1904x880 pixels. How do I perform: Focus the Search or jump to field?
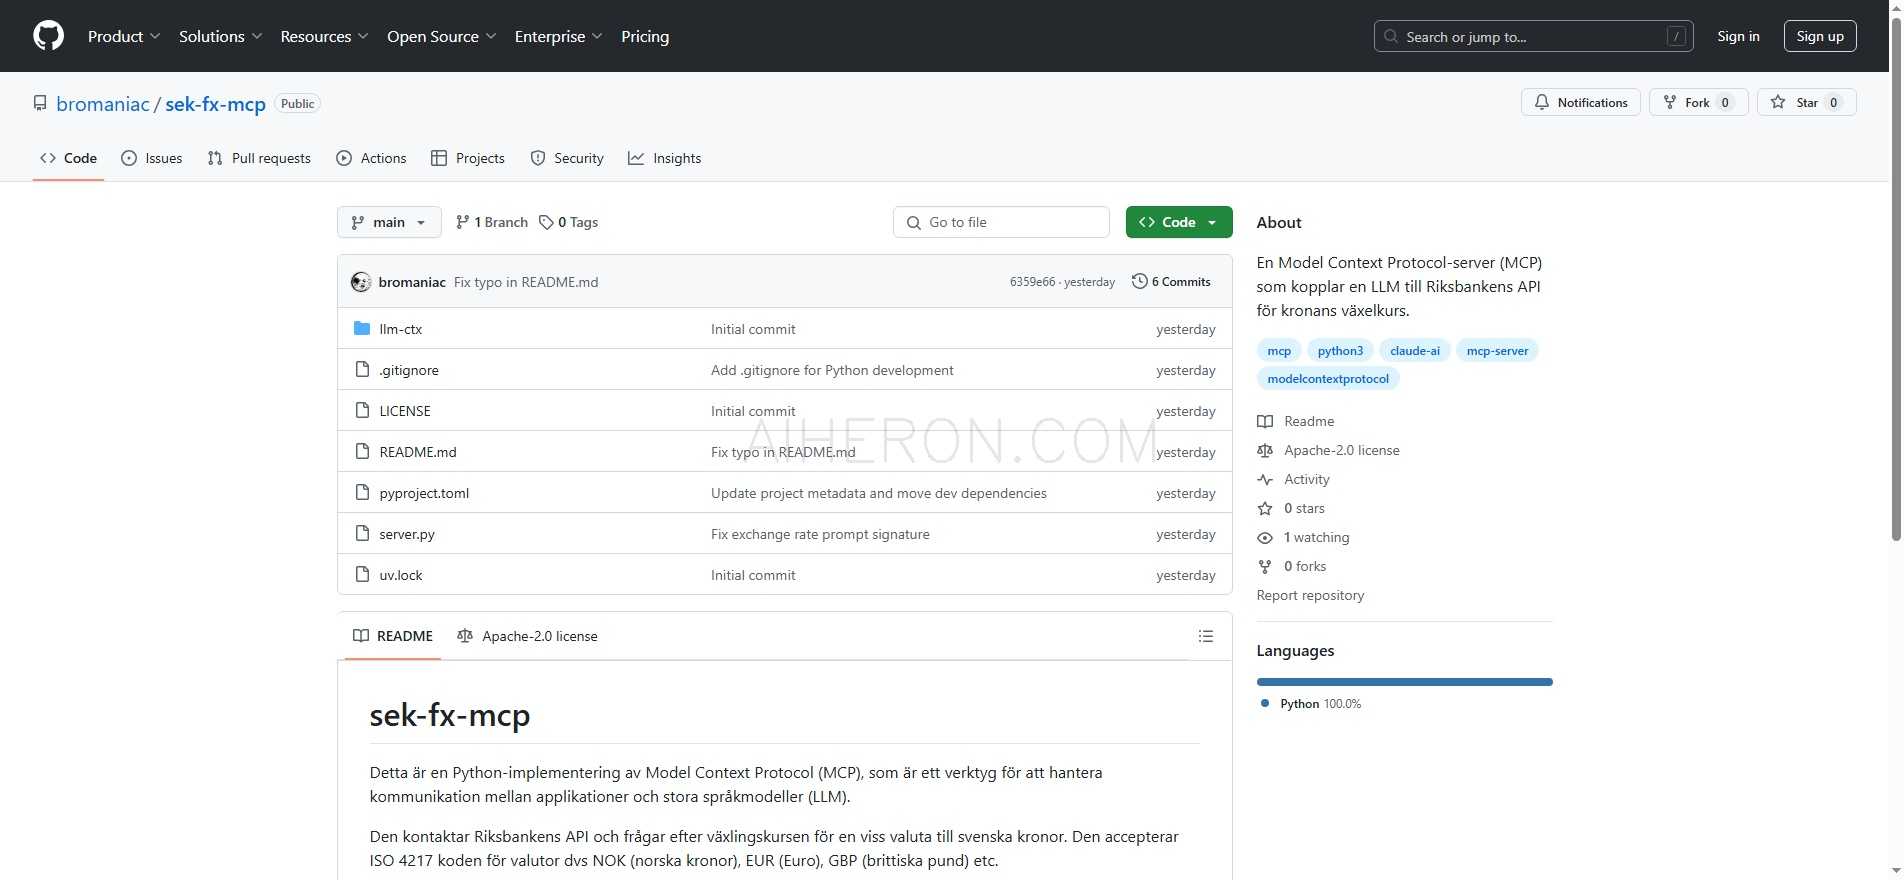pos(1534,36)
